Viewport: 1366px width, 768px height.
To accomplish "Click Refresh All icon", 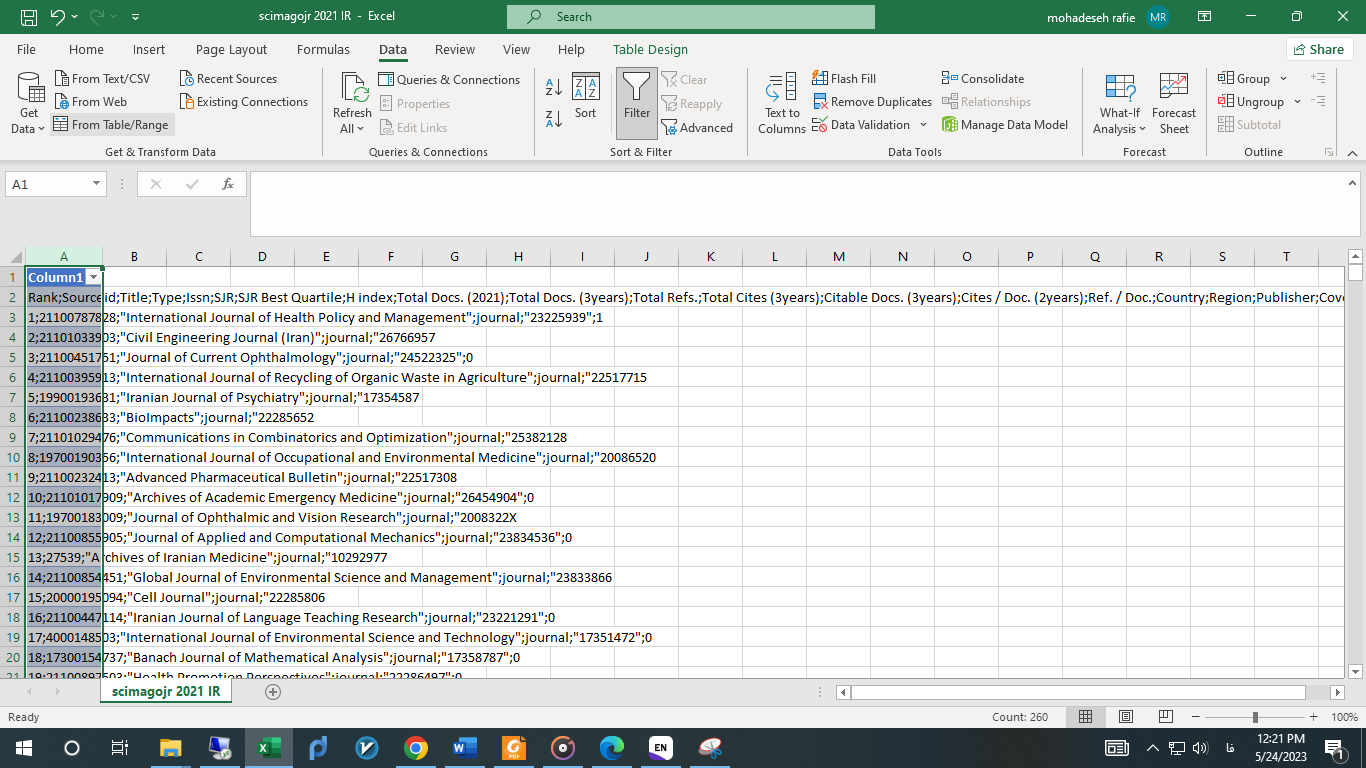I will pos(353,90).
